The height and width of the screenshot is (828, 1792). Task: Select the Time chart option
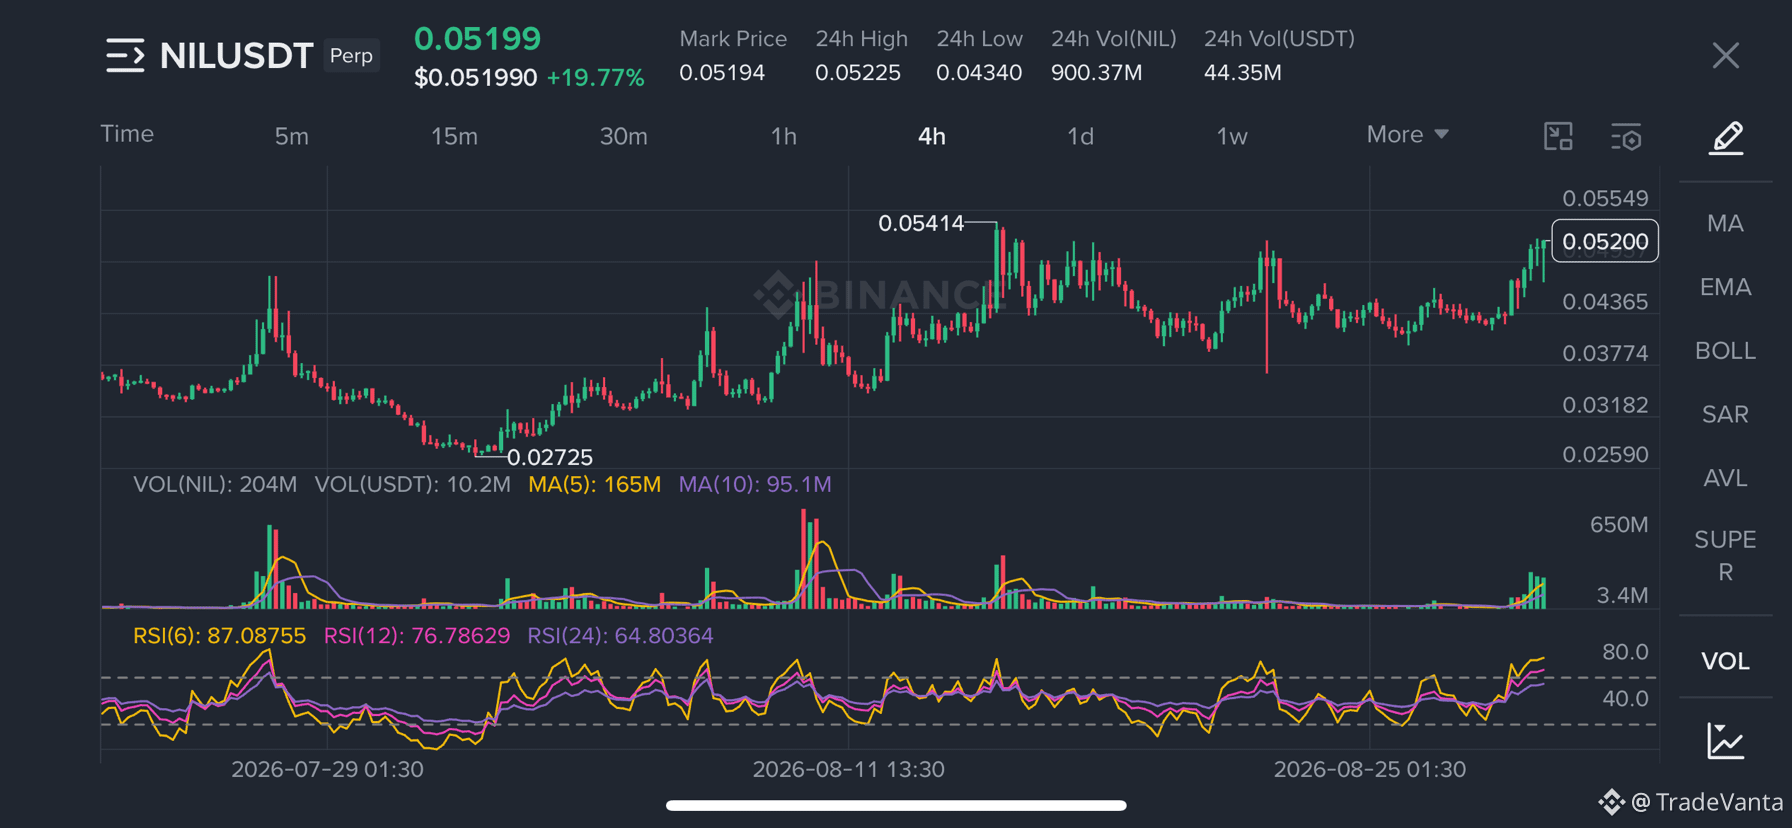(x=127, y=134)
